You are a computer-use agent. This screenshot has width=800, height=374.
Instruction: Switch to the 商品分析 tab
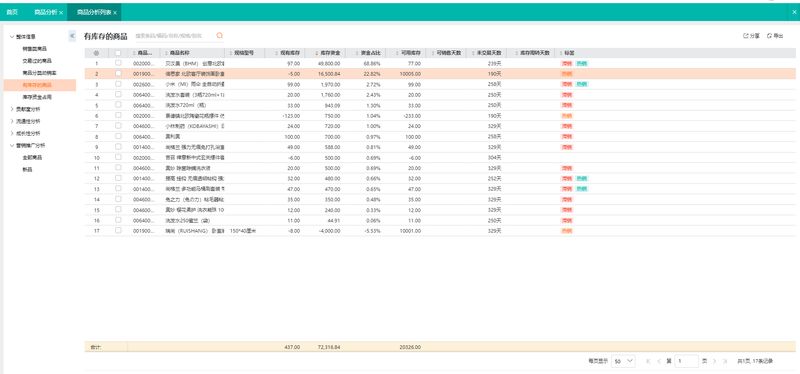[45, 12]
